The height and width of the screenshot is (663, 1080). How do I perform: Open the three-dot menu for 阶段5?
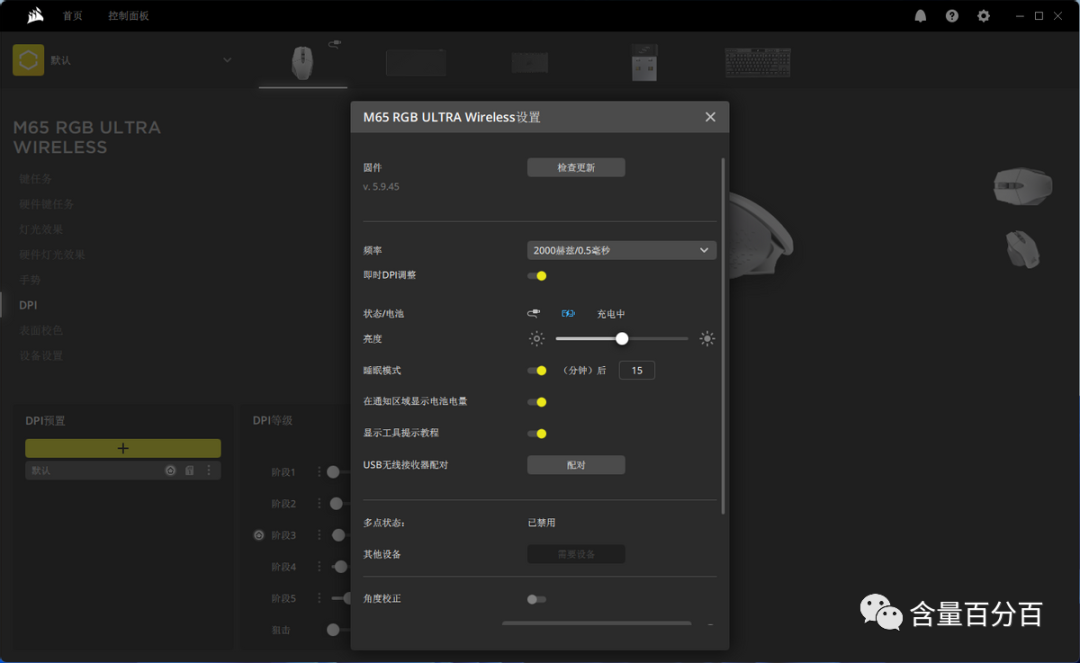coord(319,598)
